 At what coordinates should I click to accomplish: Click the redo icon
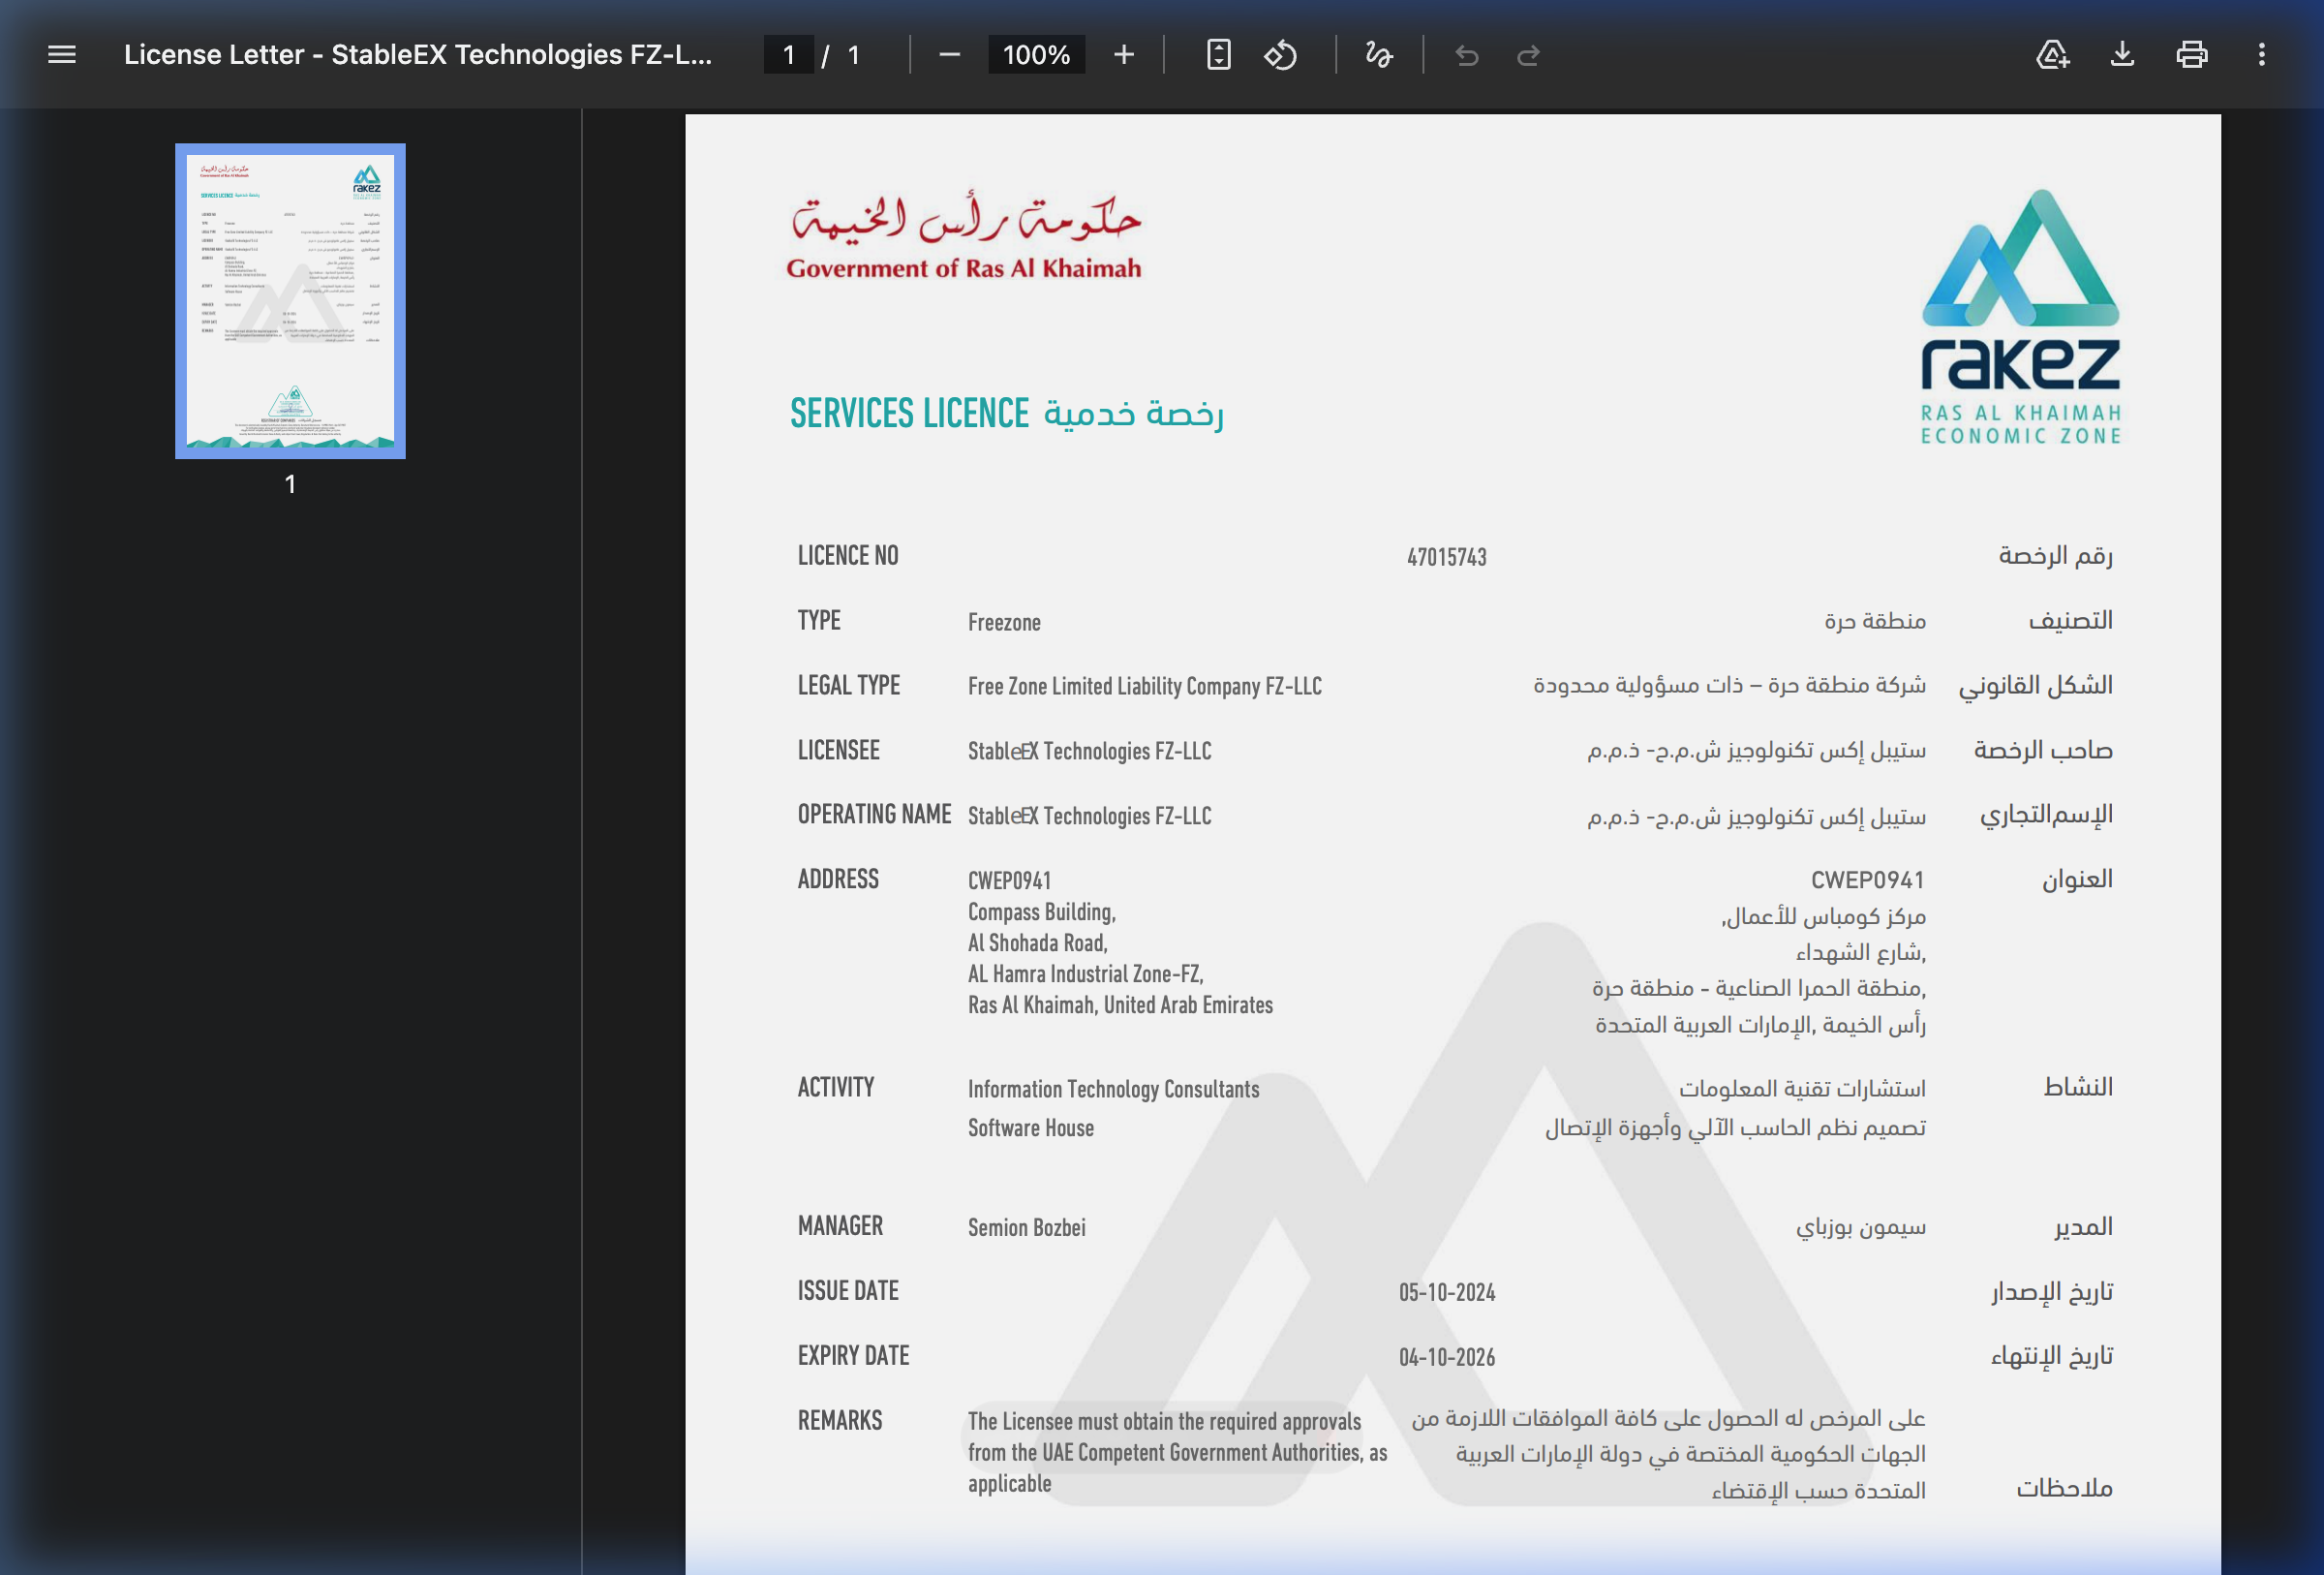click(x=1527, y=55)
